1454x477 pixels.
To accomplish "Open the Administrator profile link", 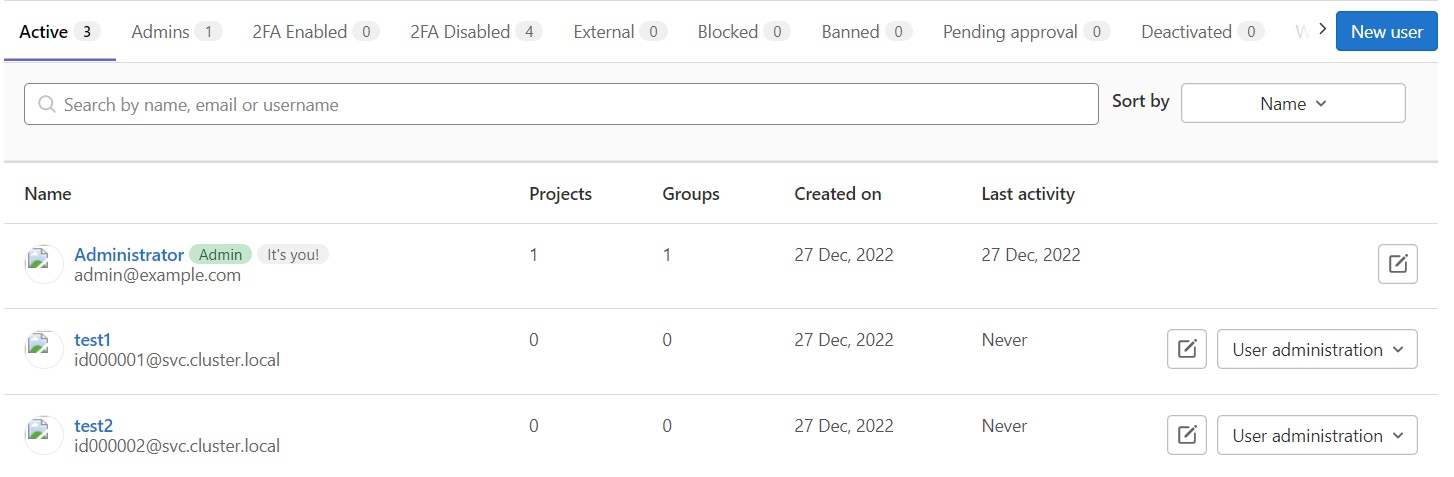I will tap(129, 255).
